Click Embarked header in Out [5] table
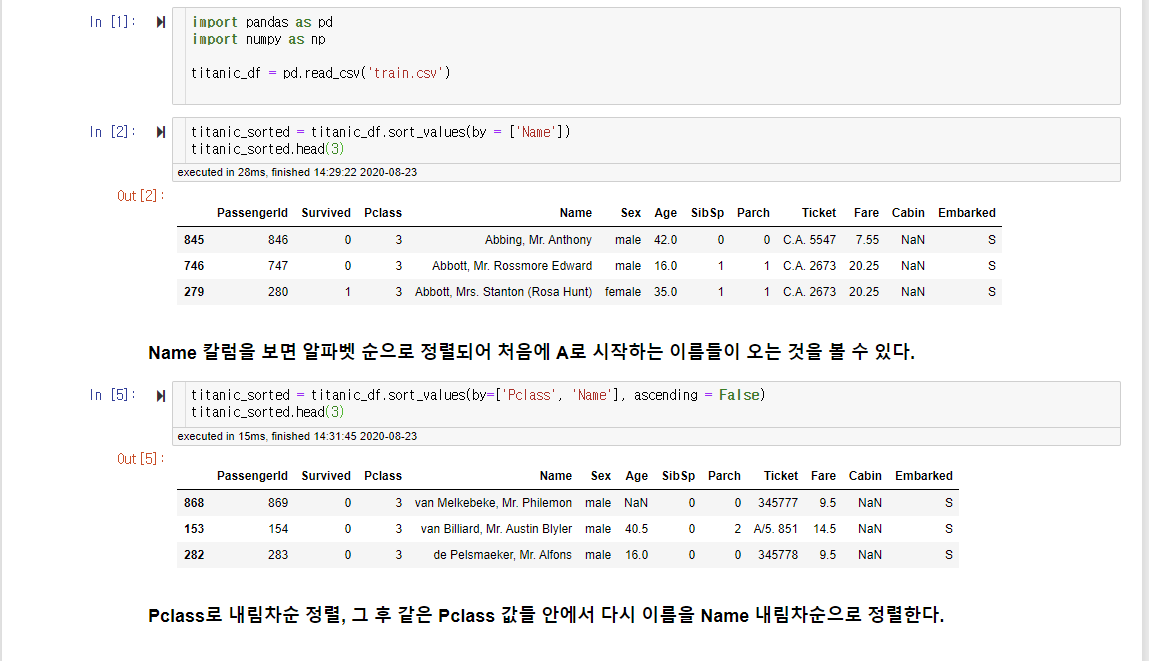 point(923,476)
